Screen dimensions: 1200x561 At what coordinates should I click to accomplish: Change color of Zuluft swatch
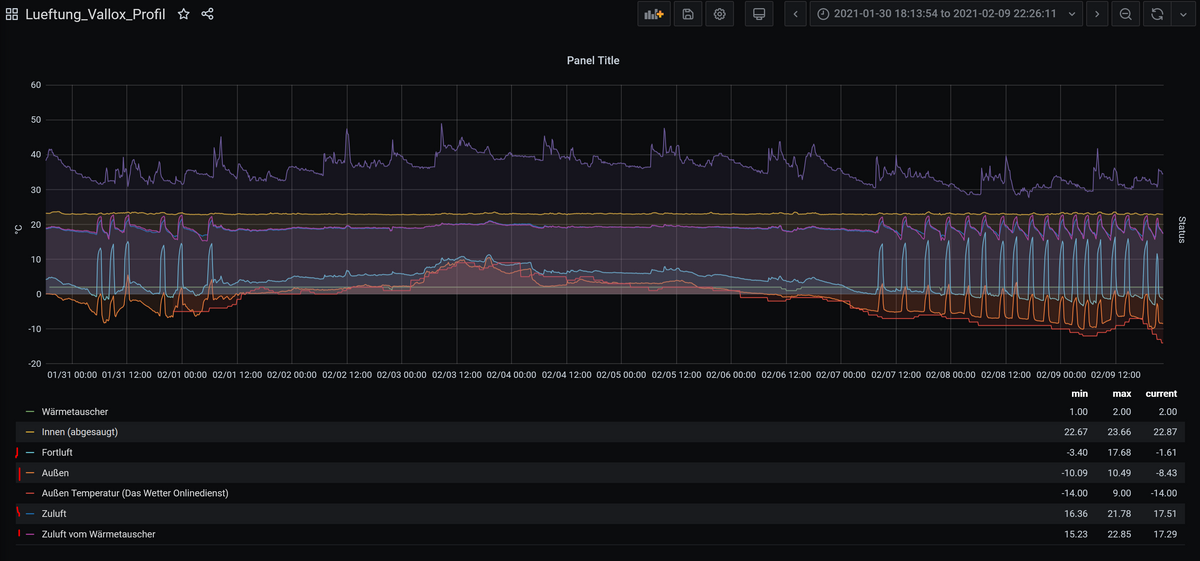coord(29,514)
